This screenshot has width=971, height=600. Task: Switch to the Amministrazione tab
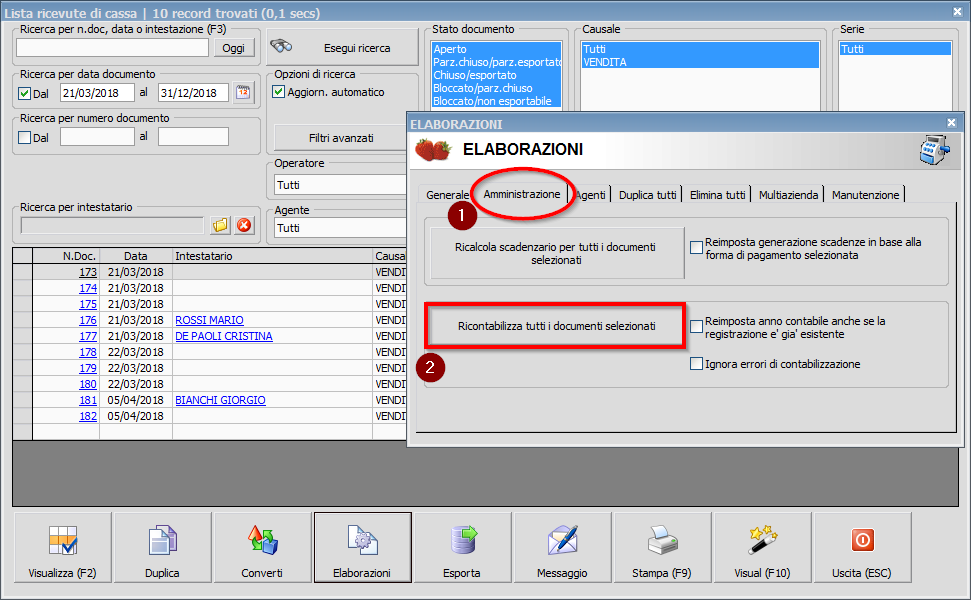[x=521, y=194]
